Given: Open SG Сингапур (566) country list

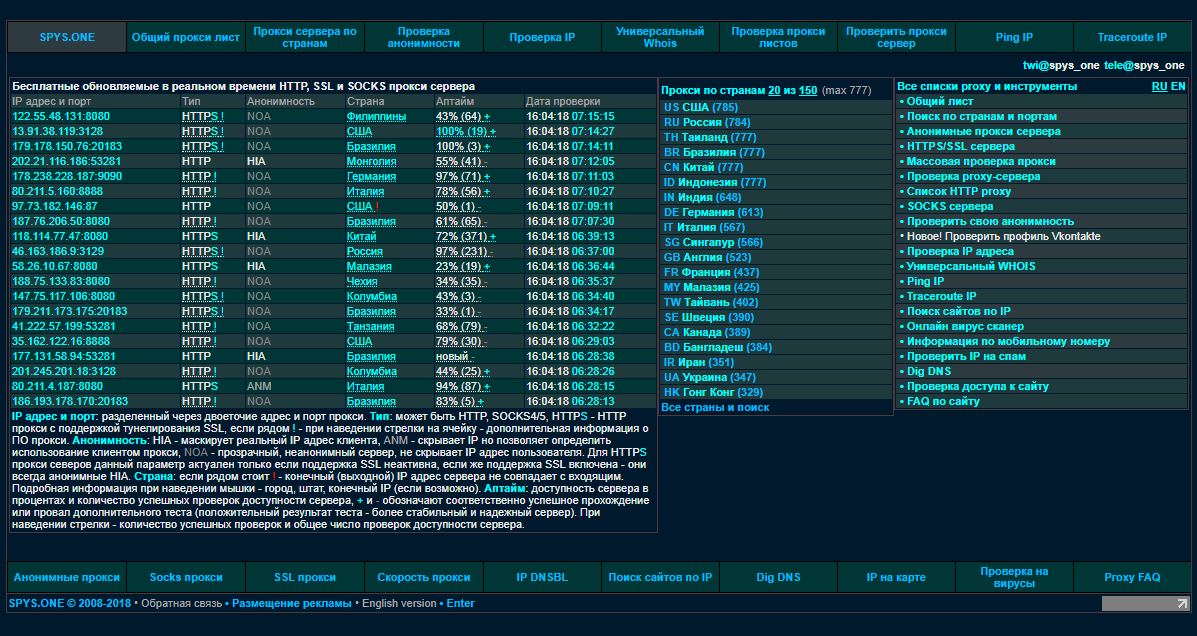Looking at the screenshot, I should tap(713, 243).
